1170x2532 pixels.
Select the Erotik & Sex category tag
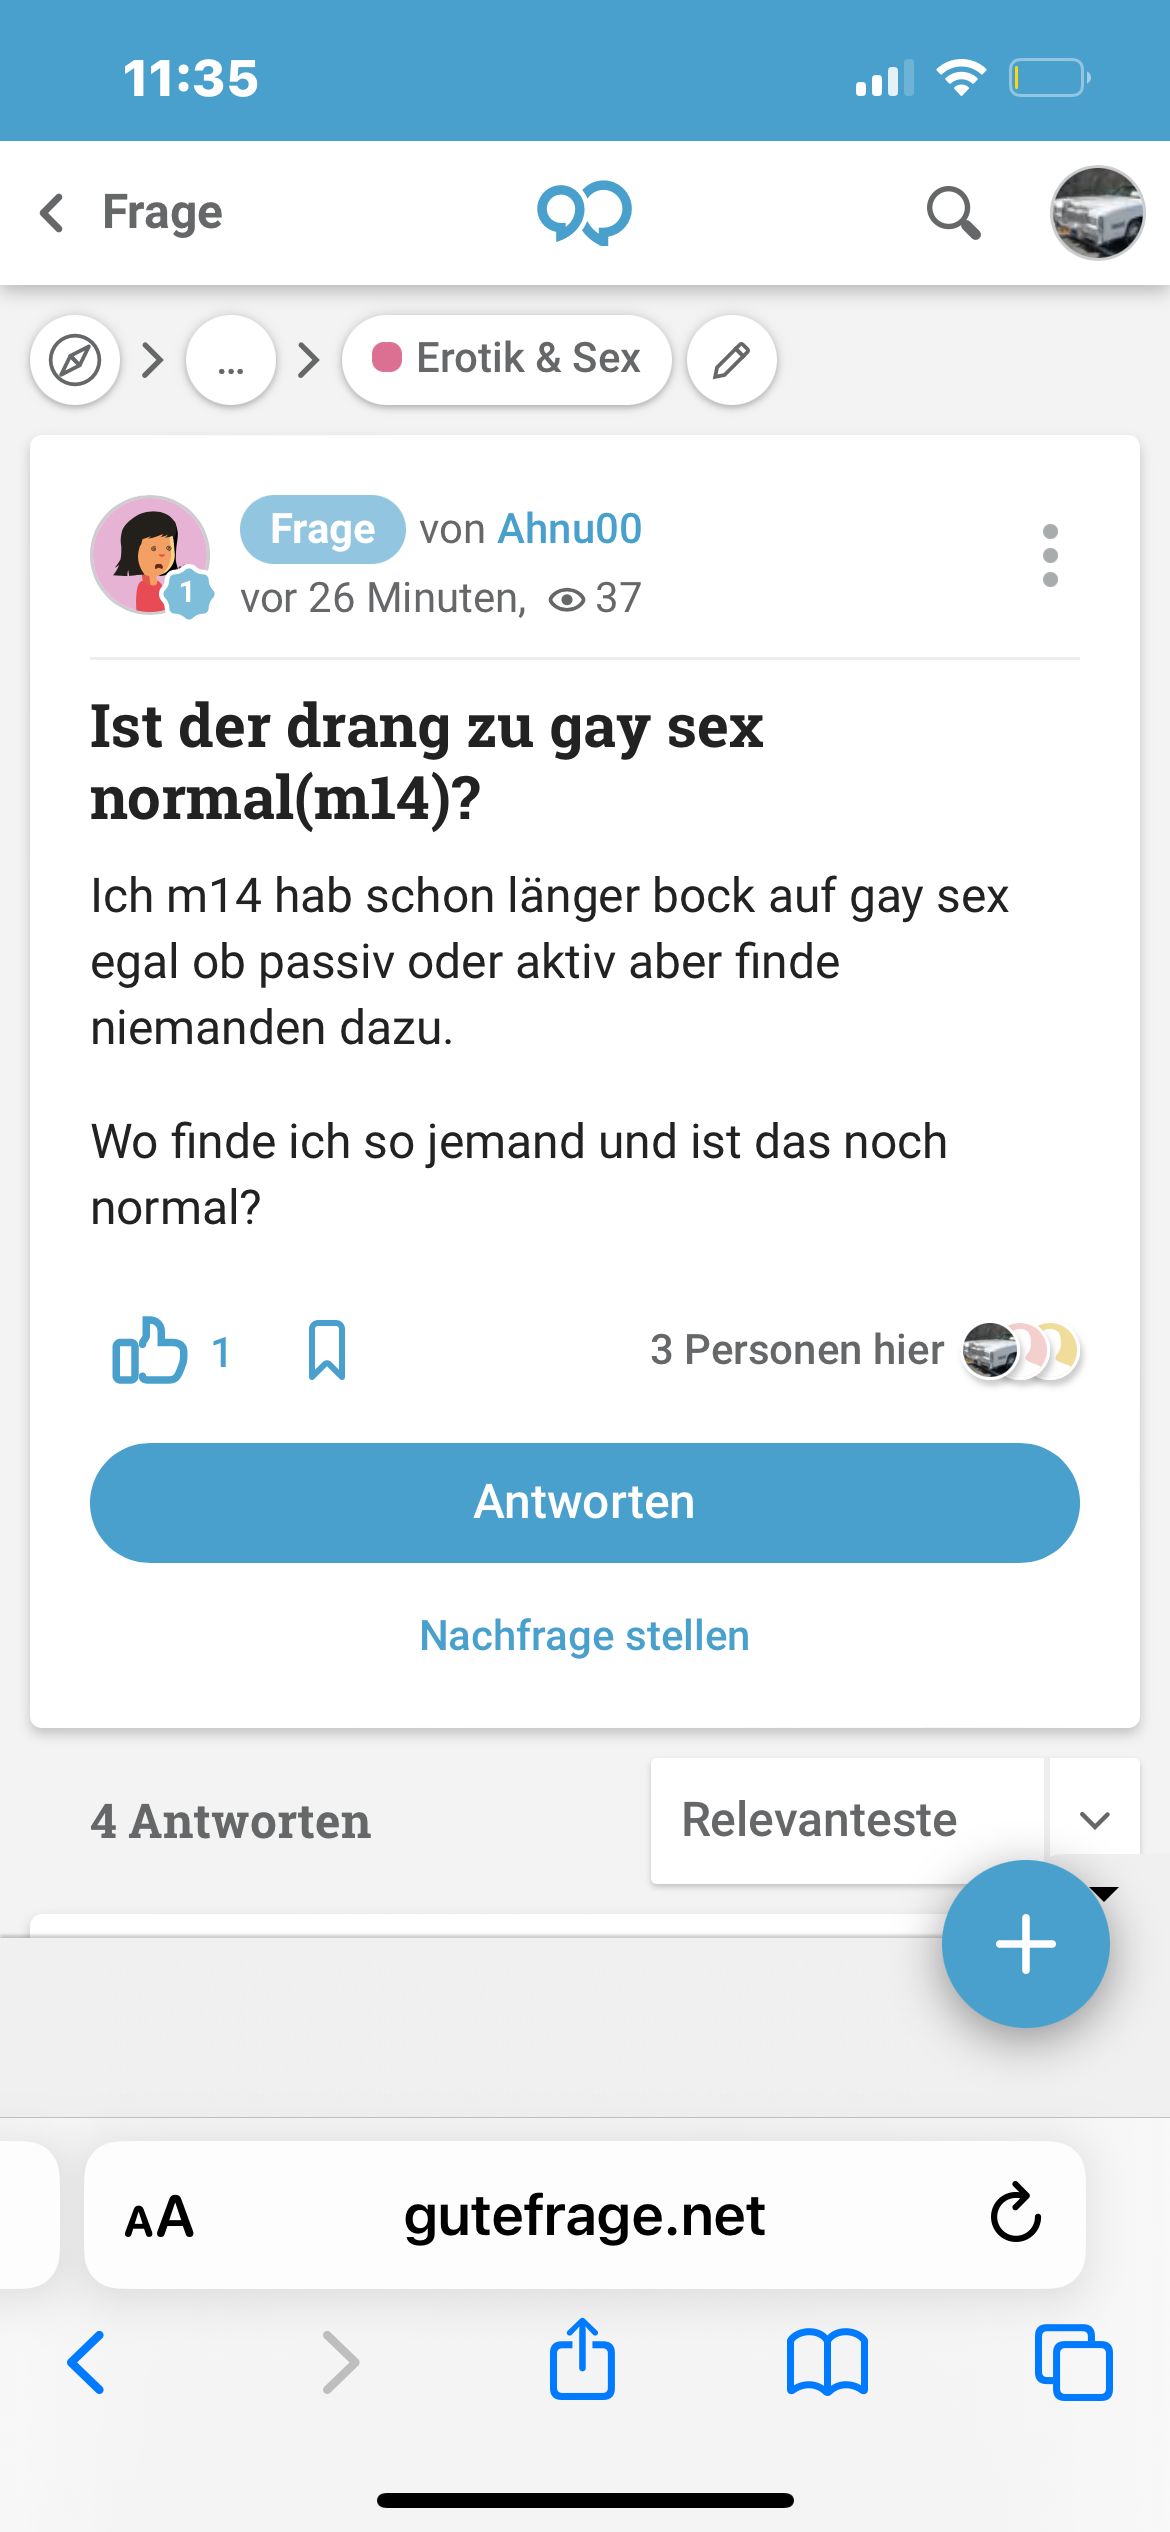tap(506, 360)
